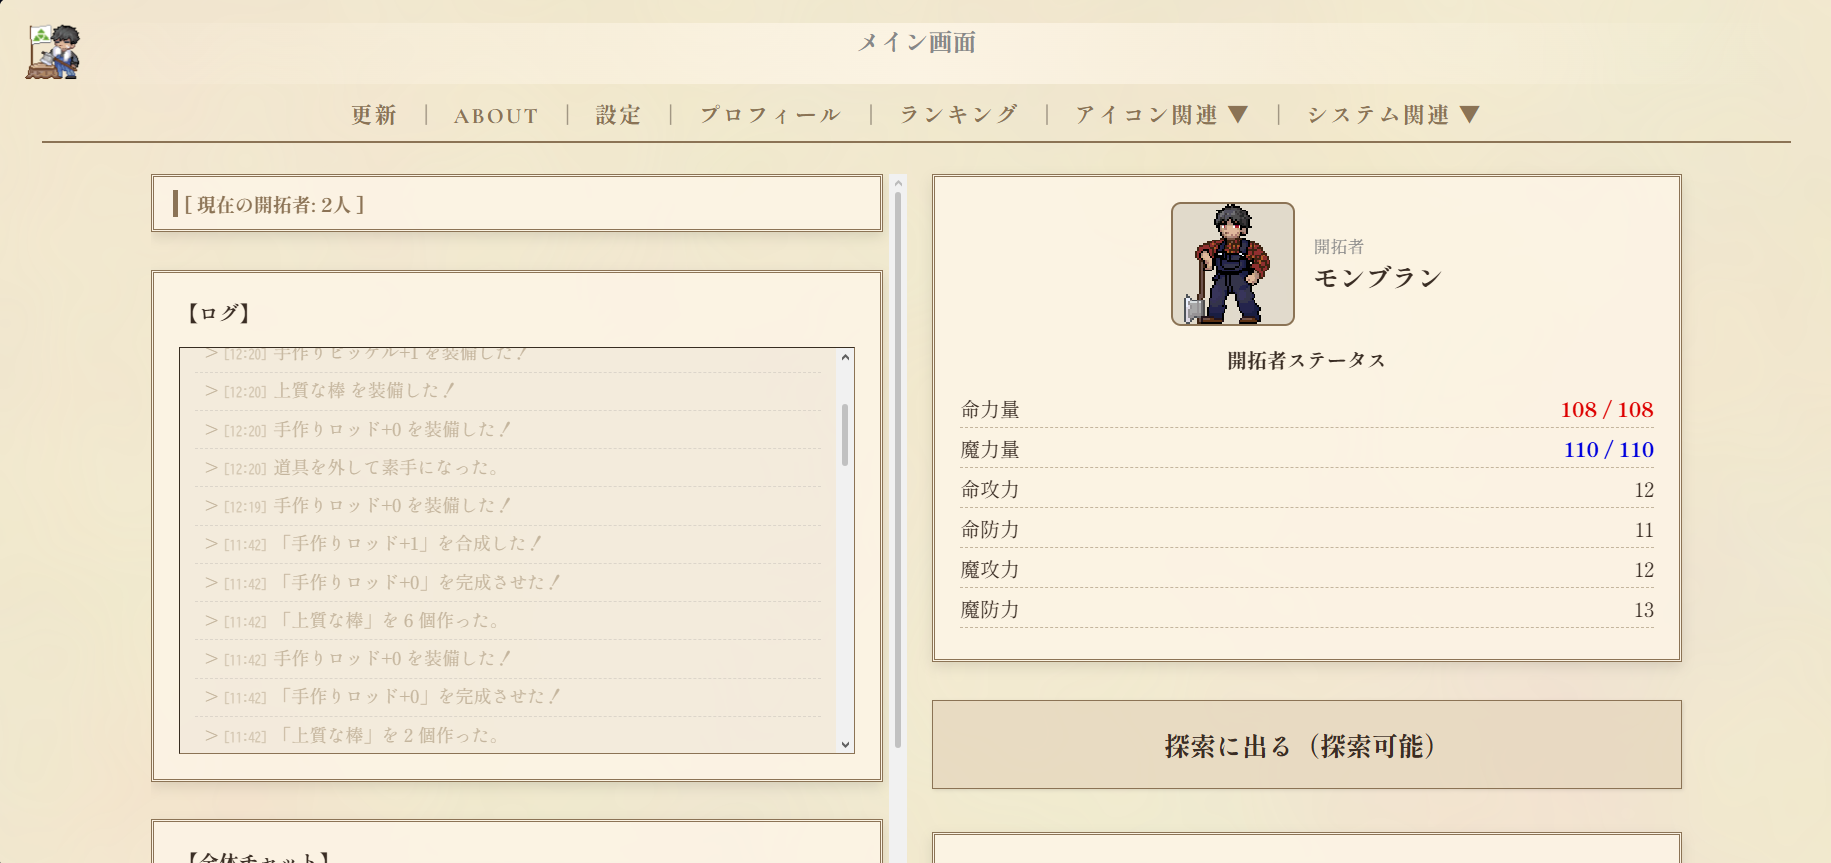Select log entry 道具を外して素手になった

pos(386,467)
